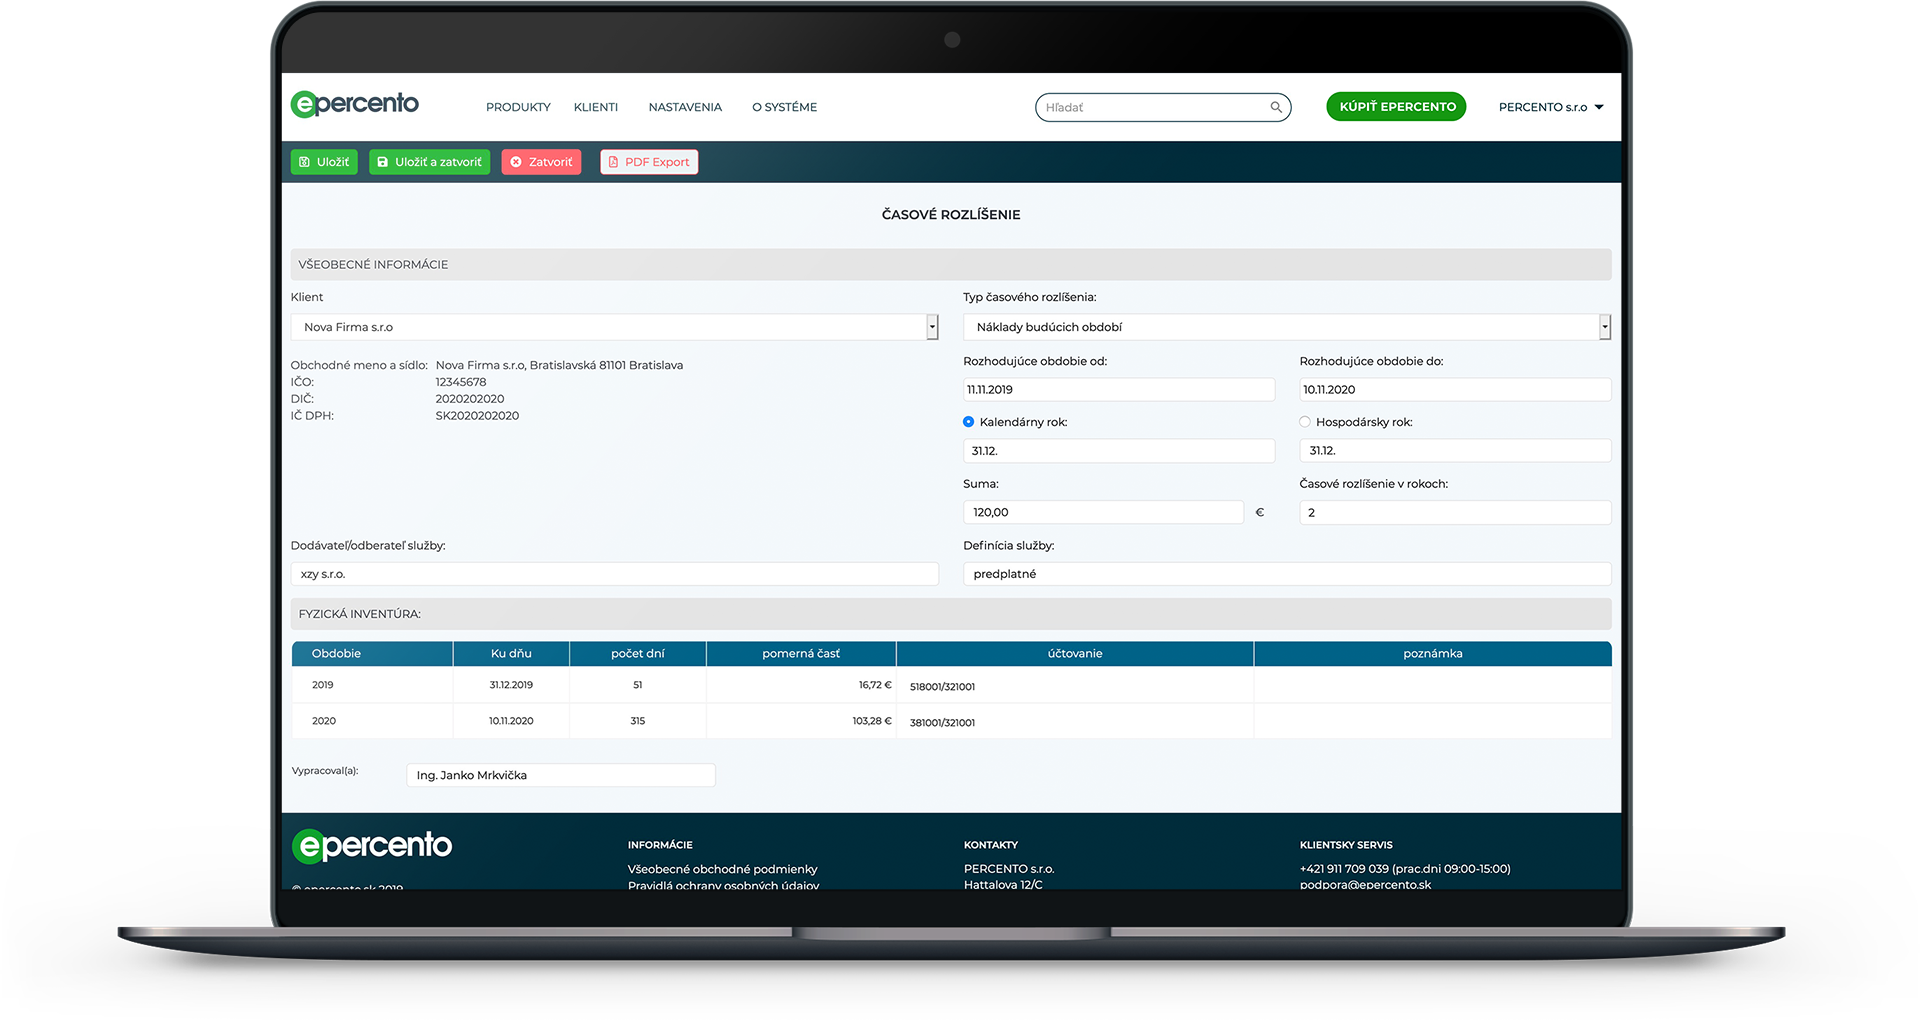
Task: Go to the NASTAVENIA menu item
Action: click(x=685, y=107)
